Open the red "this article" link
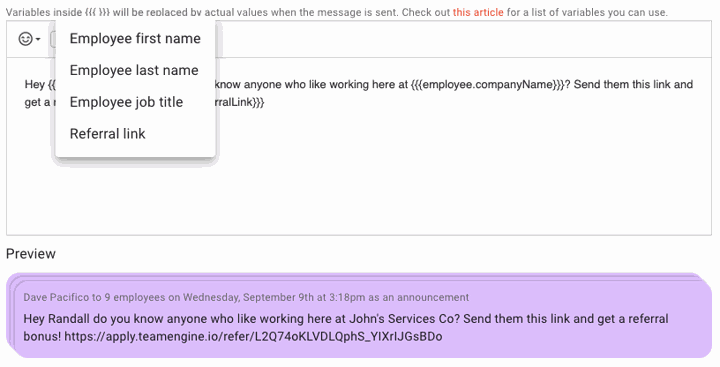 [478, 12]
